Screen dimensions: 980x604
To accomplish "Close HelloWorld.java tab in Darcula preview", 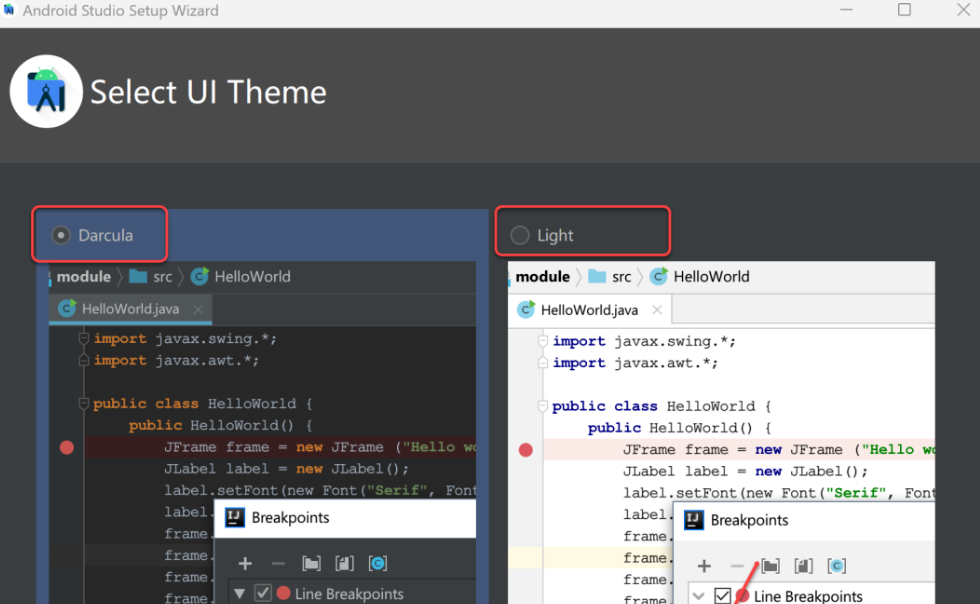I will pos(198,309).
